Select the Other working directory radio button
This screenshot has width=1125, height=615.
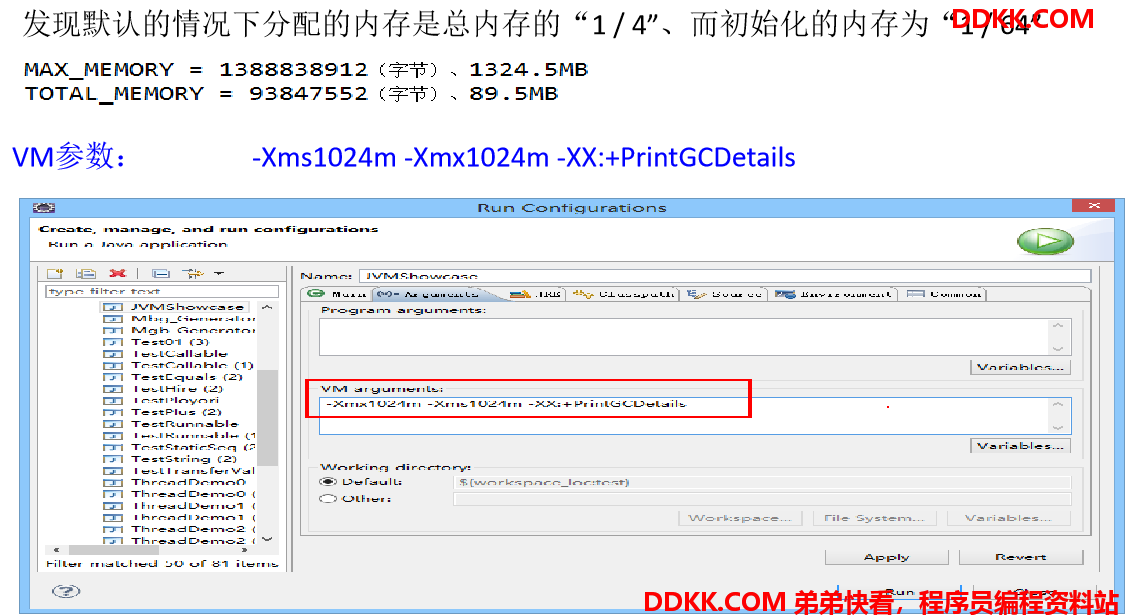(x=328, y=498)
